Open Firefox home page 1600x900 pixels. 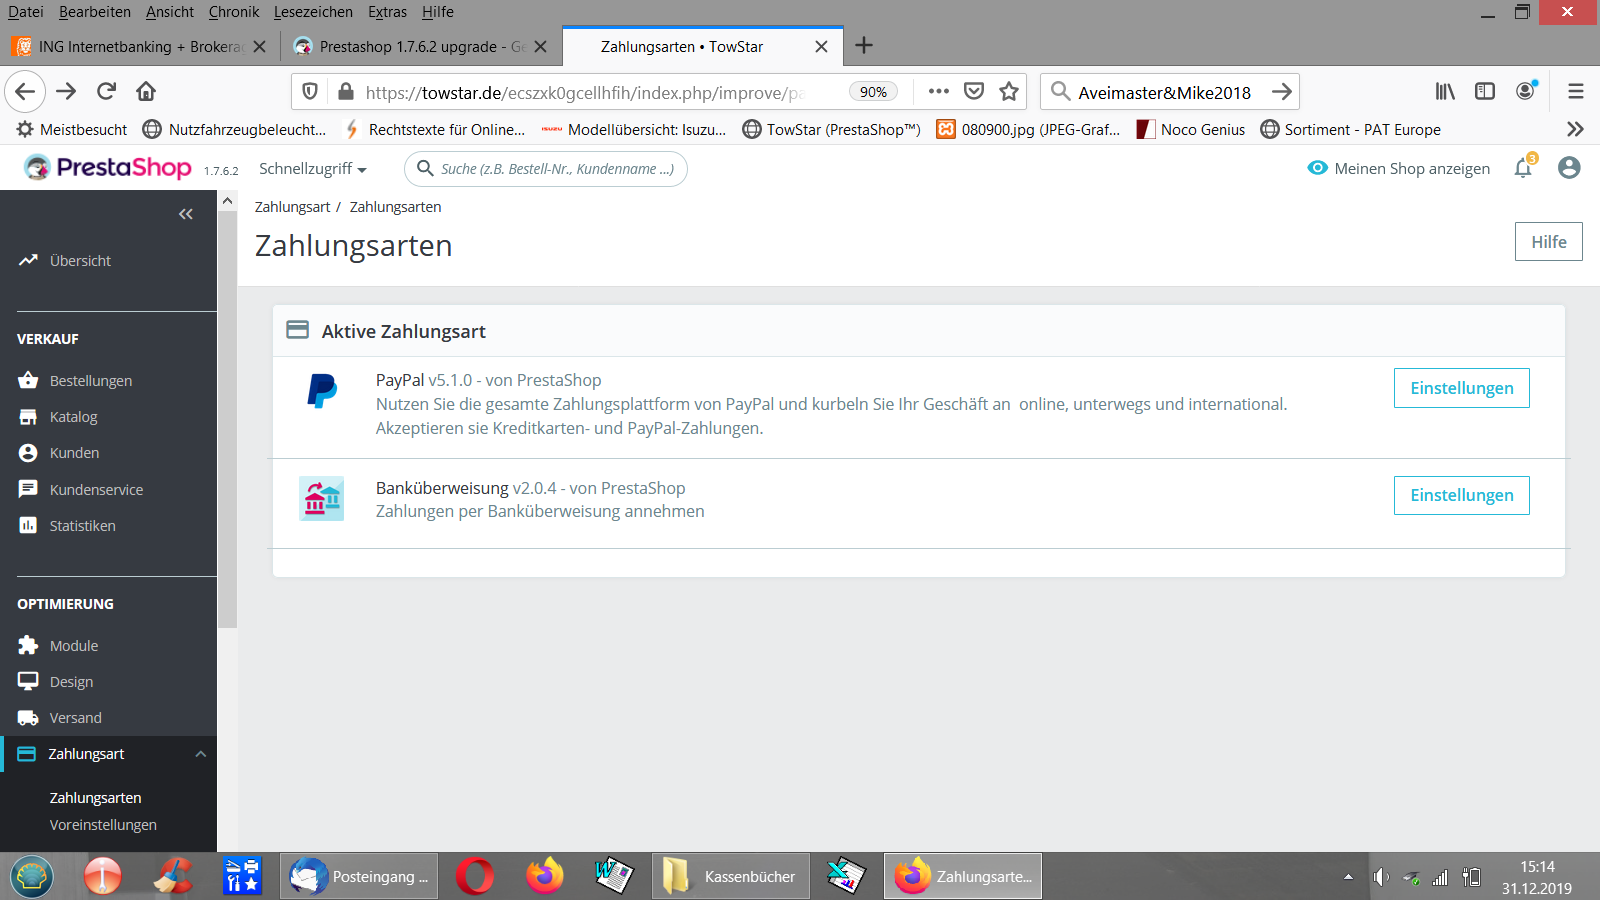(146, 91)
